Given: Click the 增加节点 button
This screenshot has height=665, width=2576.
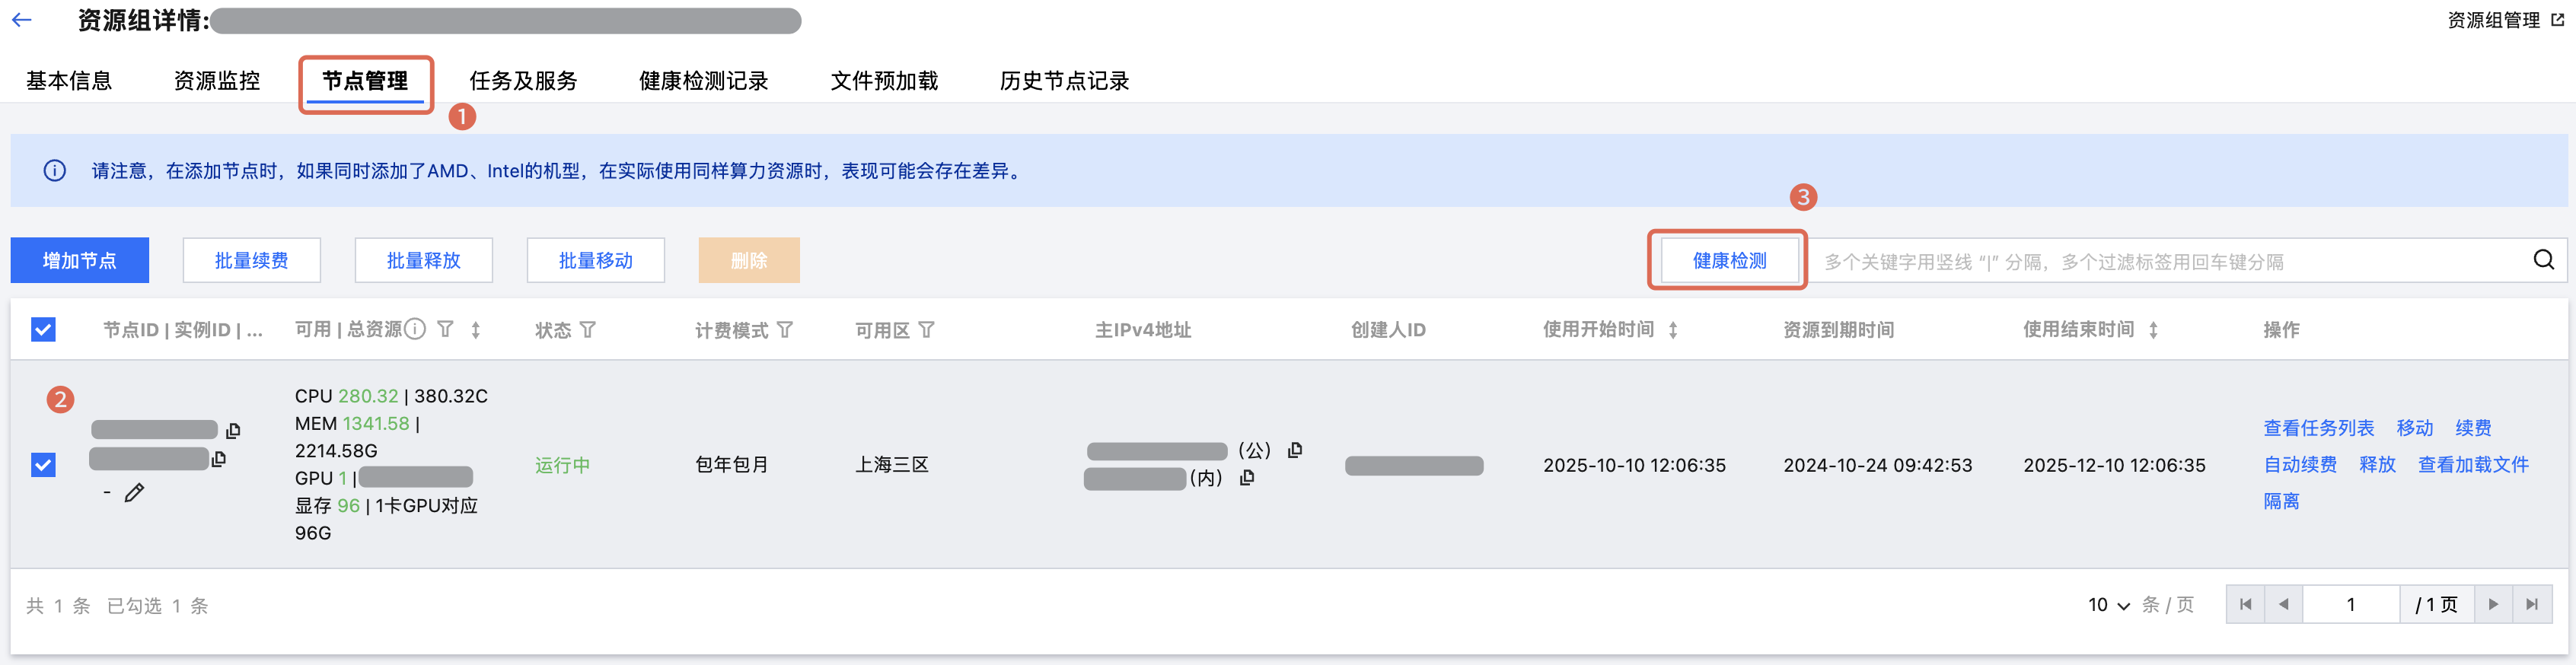Looking at the screenshot, I should (x=80, y=261).
